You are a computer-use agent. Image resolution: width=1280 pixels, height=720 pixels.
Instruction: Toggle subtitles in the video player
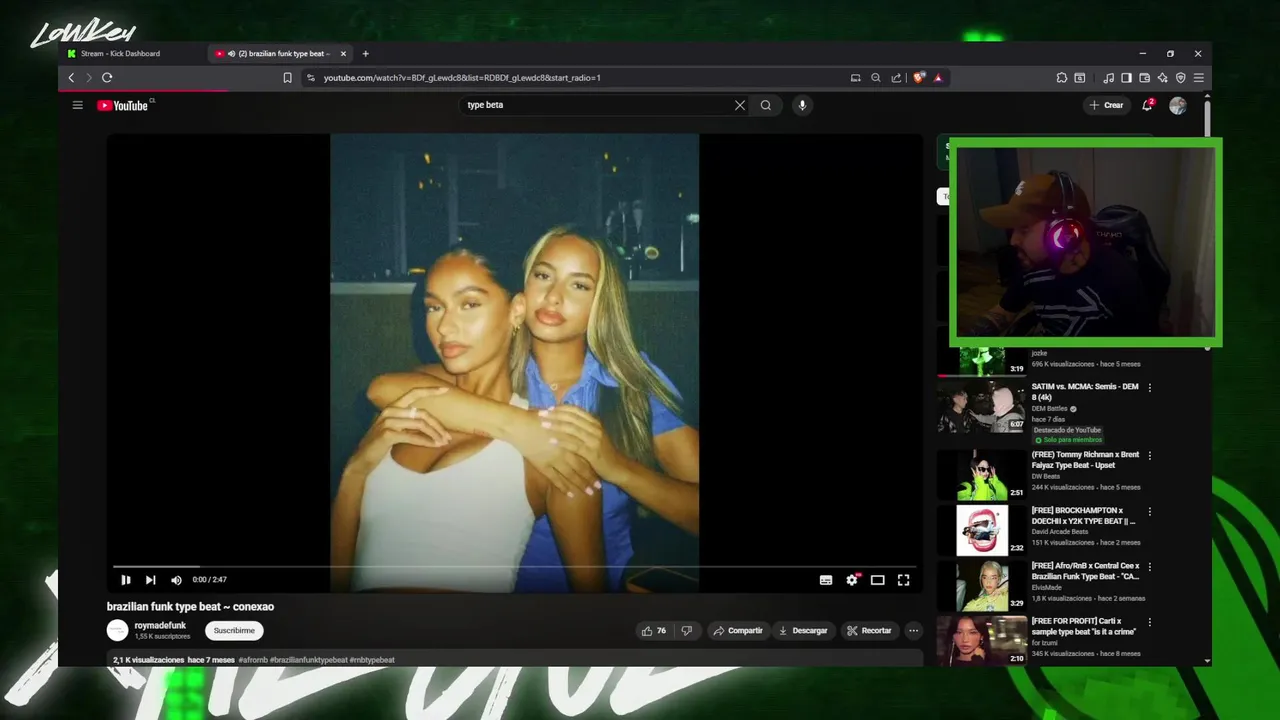pyautogui.click(x=826, y=580)
